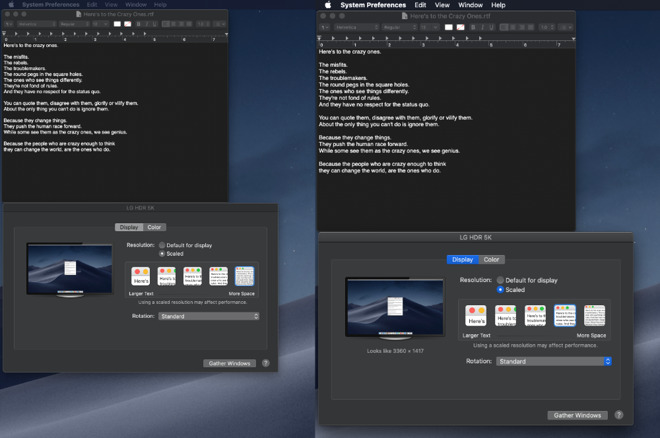
Task: Select Scaled radio in smaller dimmed window
Action: (162, 254)
